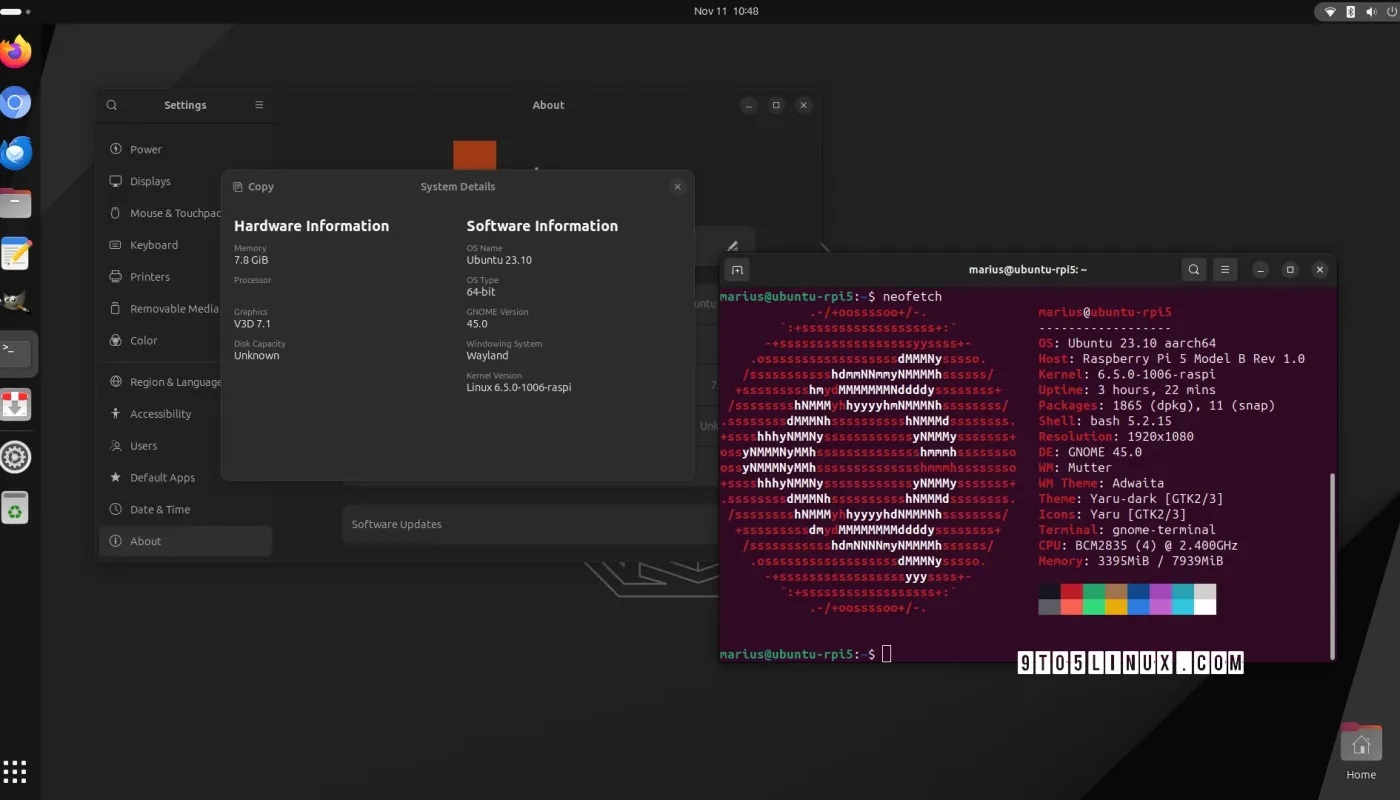The height and width of the screenshot is (800, 1400).
Task: Open the Files manager dock icon
Action: (16, 204)
